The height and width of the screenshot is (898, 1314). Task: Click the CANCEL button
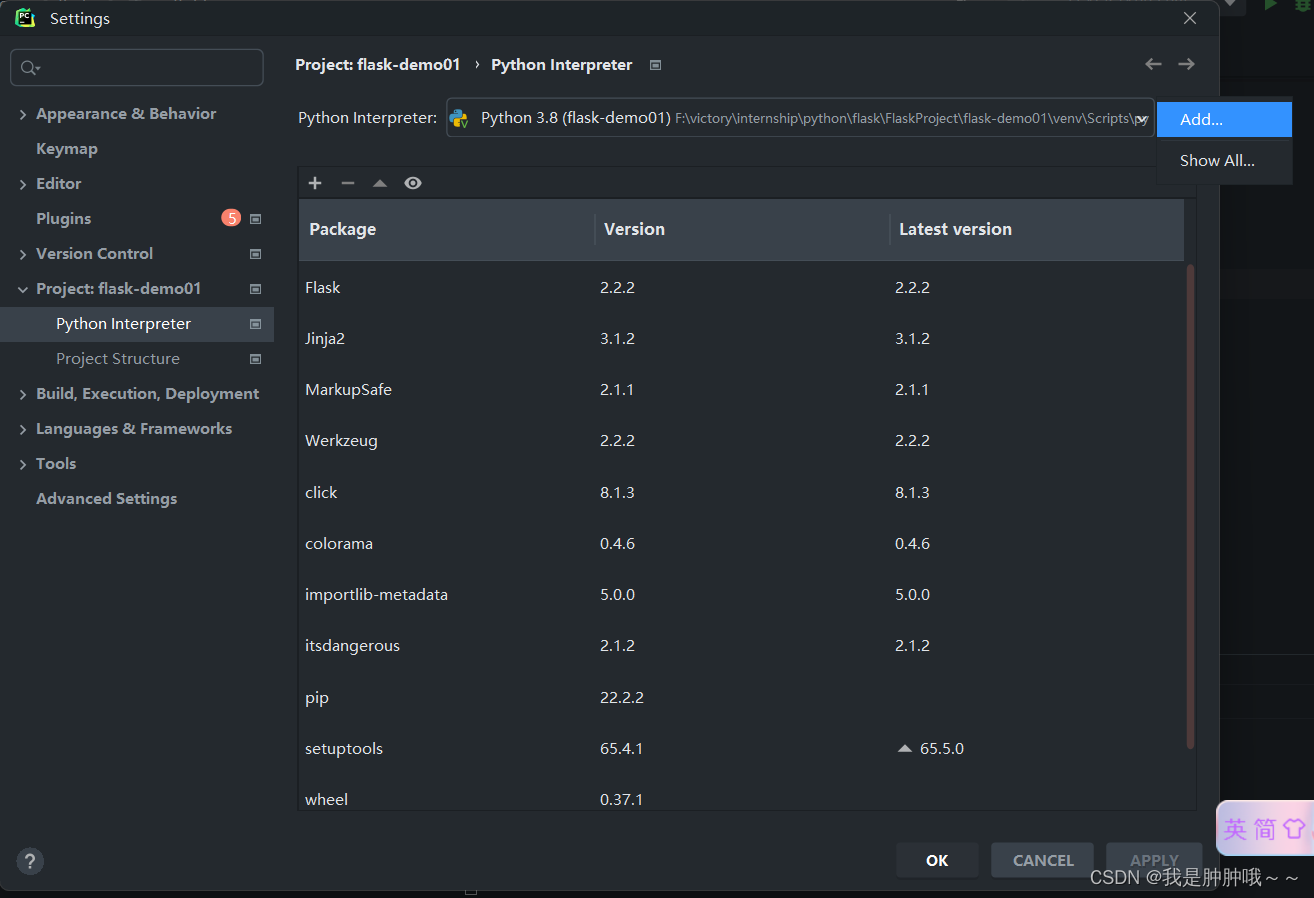click(1043, 860)
